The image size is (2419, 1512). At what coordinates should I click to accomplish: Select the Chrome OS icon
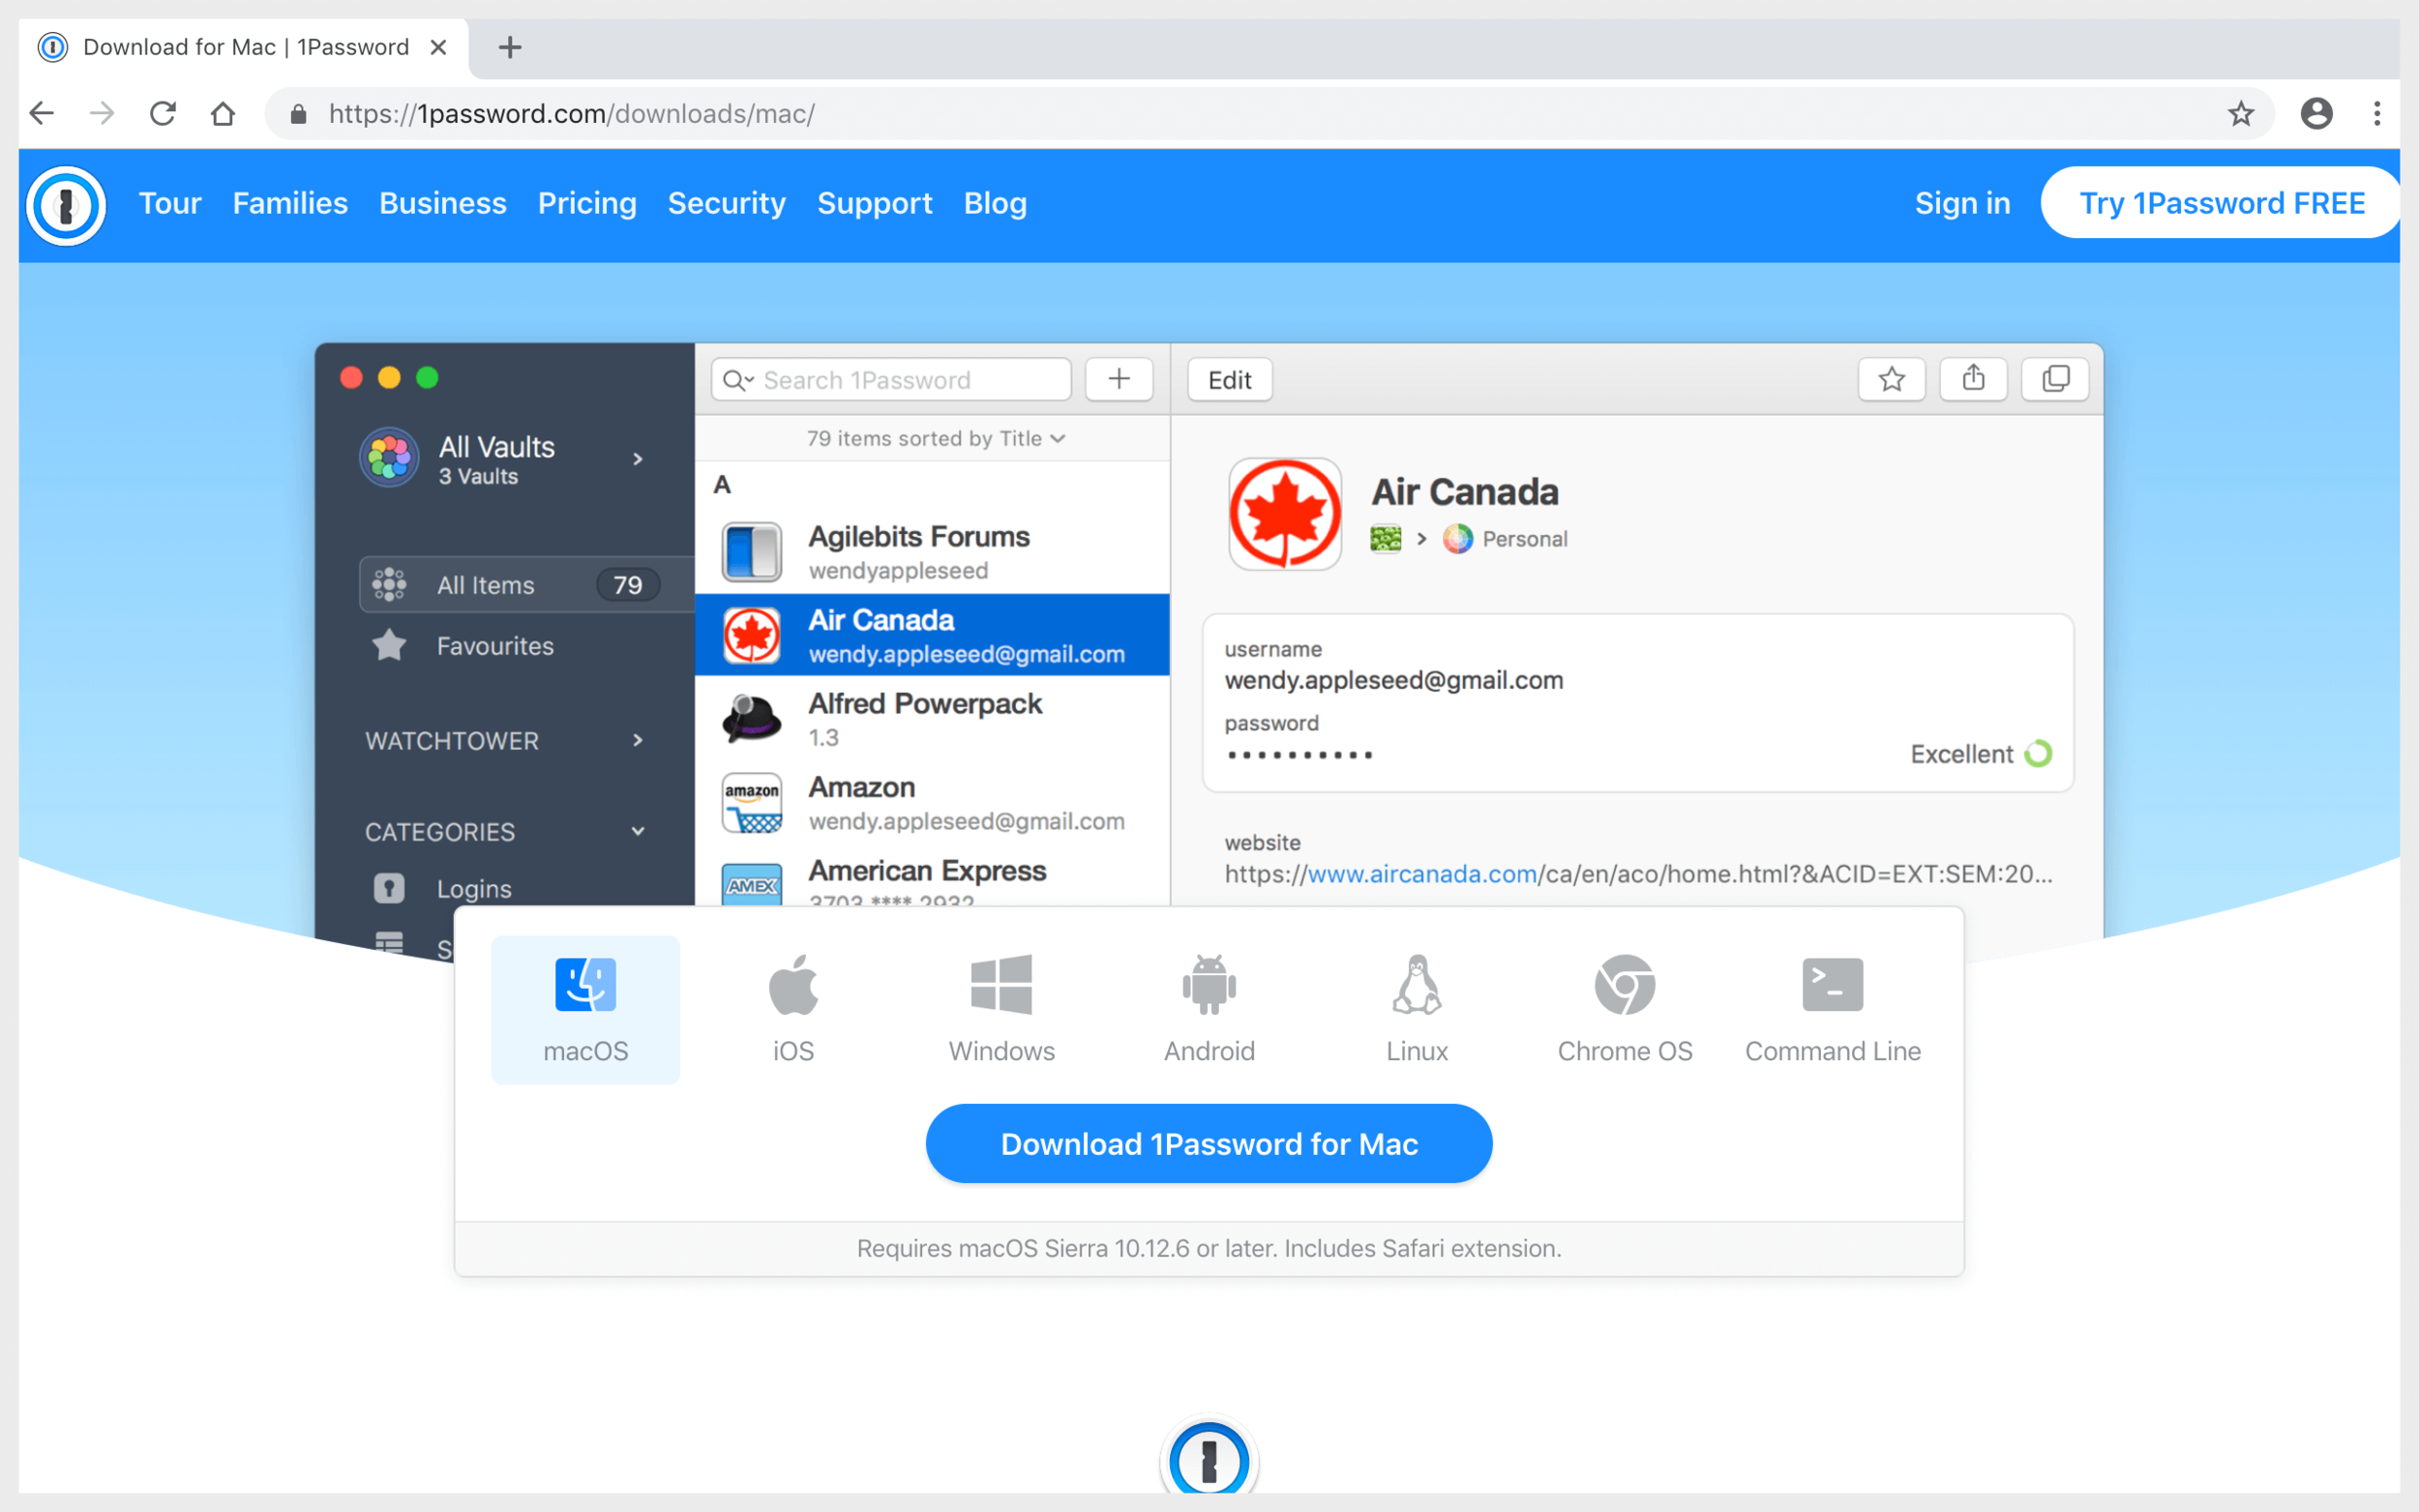coord(1625,985)
